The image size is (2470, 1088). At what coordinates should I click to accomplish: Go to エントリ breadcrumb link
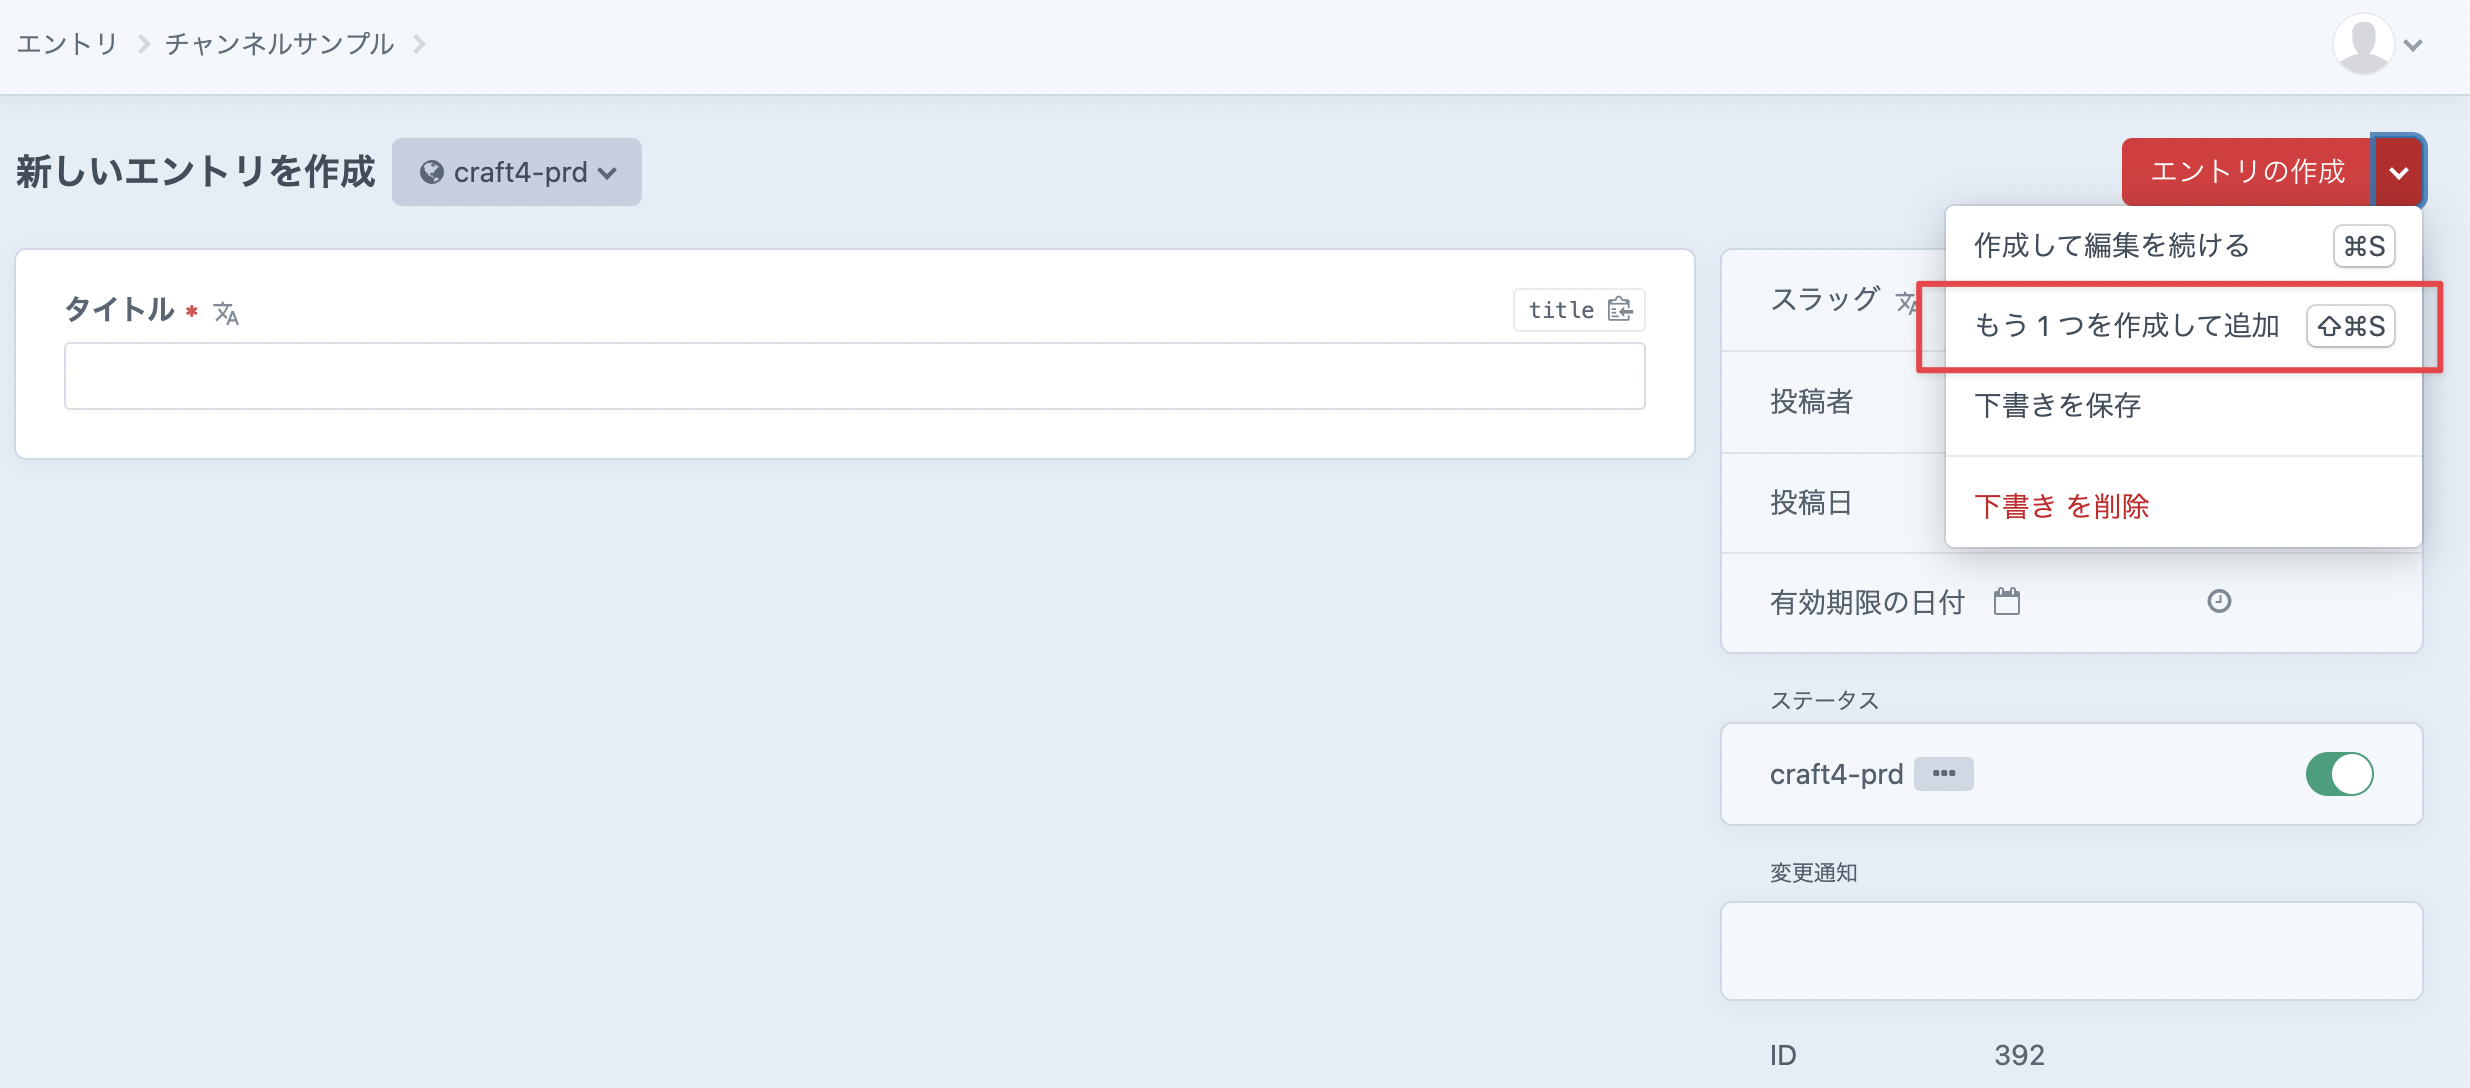tap(67, 44)
